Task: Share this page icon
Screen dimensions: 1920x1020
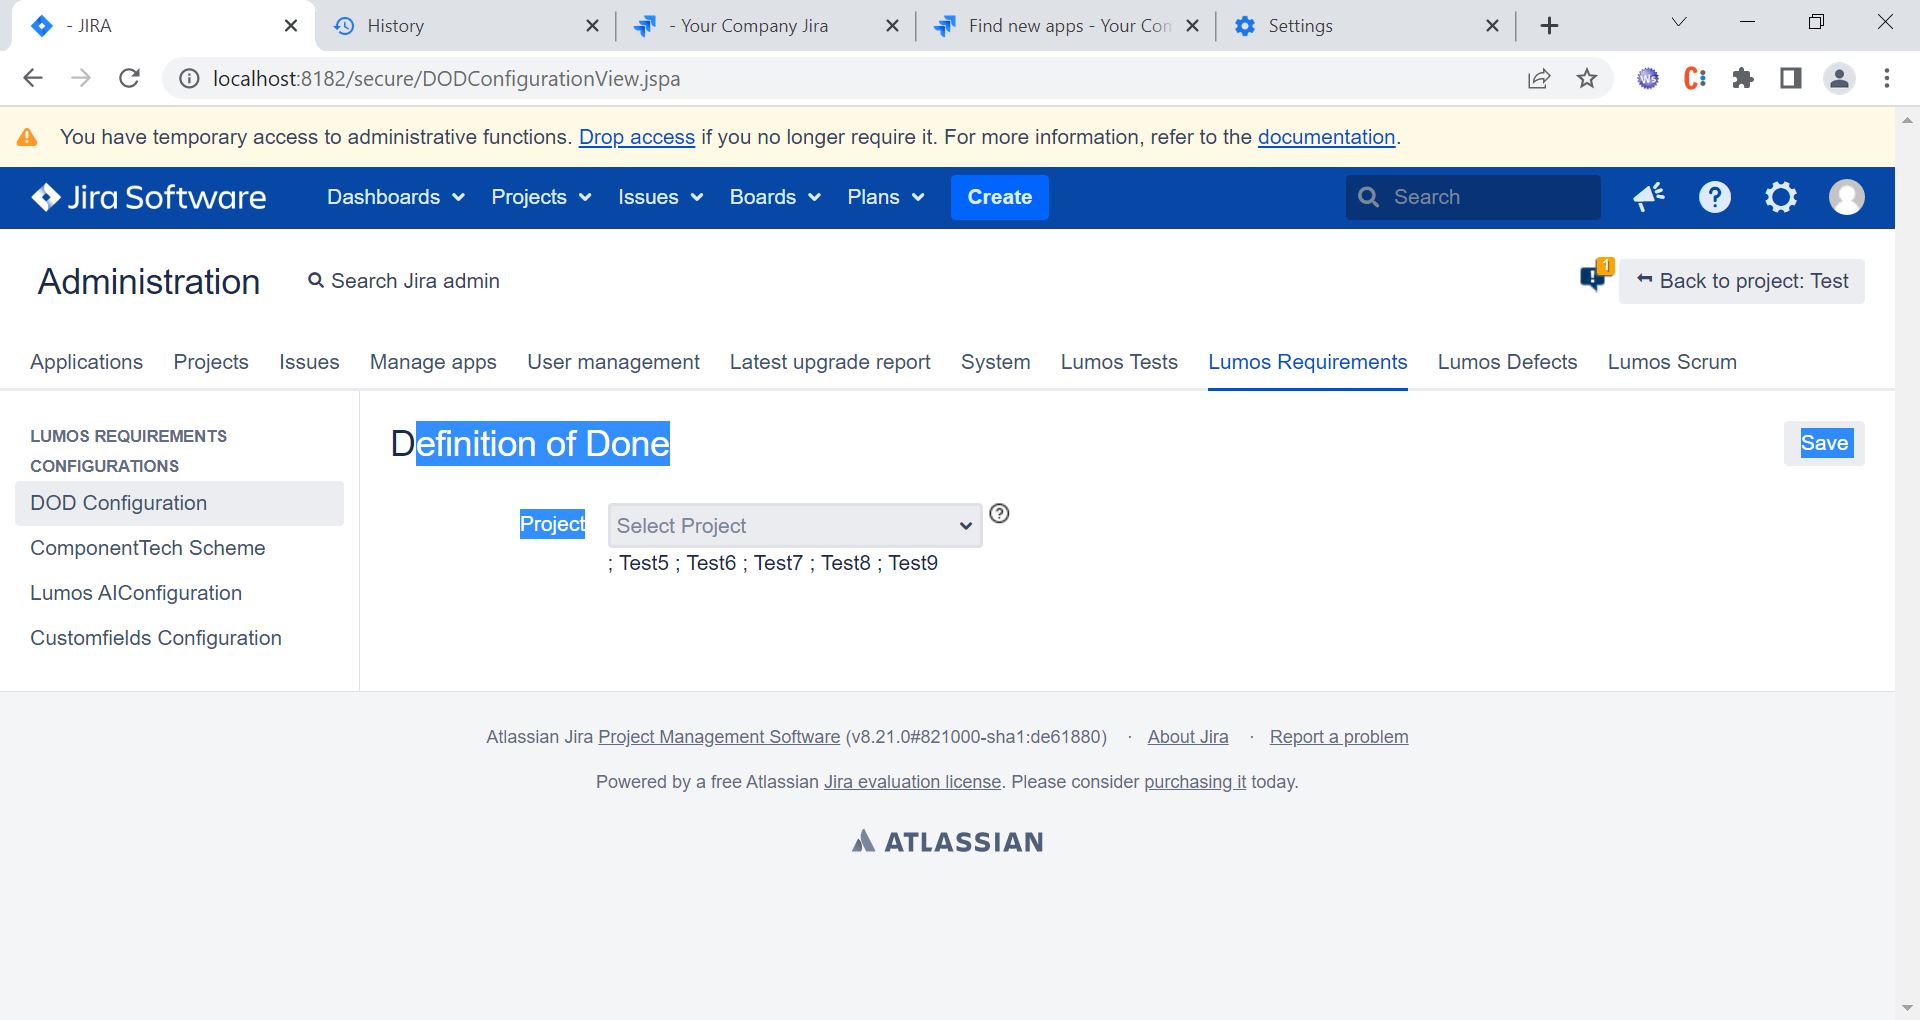Action: click(x=1539, y=79)
